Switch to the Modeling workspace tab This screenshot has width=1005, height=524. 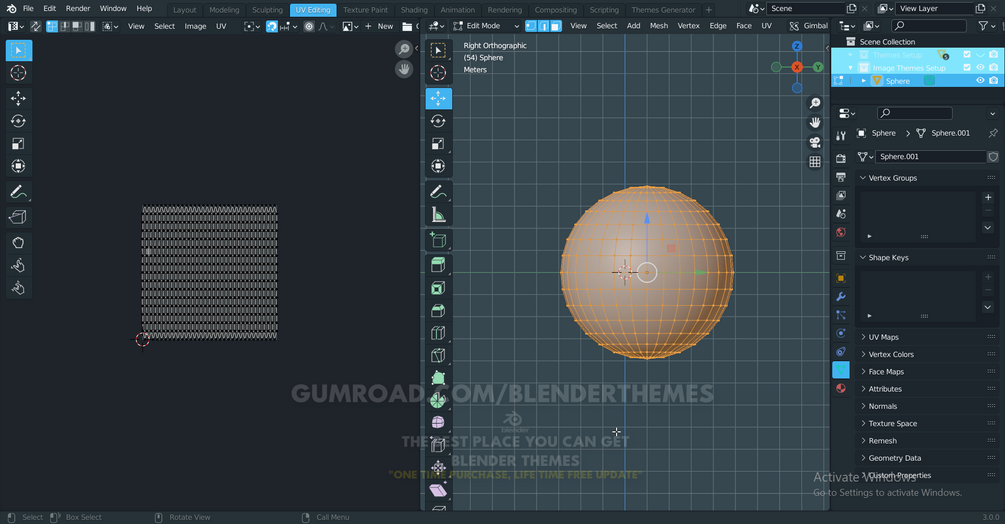coord(224,10)
